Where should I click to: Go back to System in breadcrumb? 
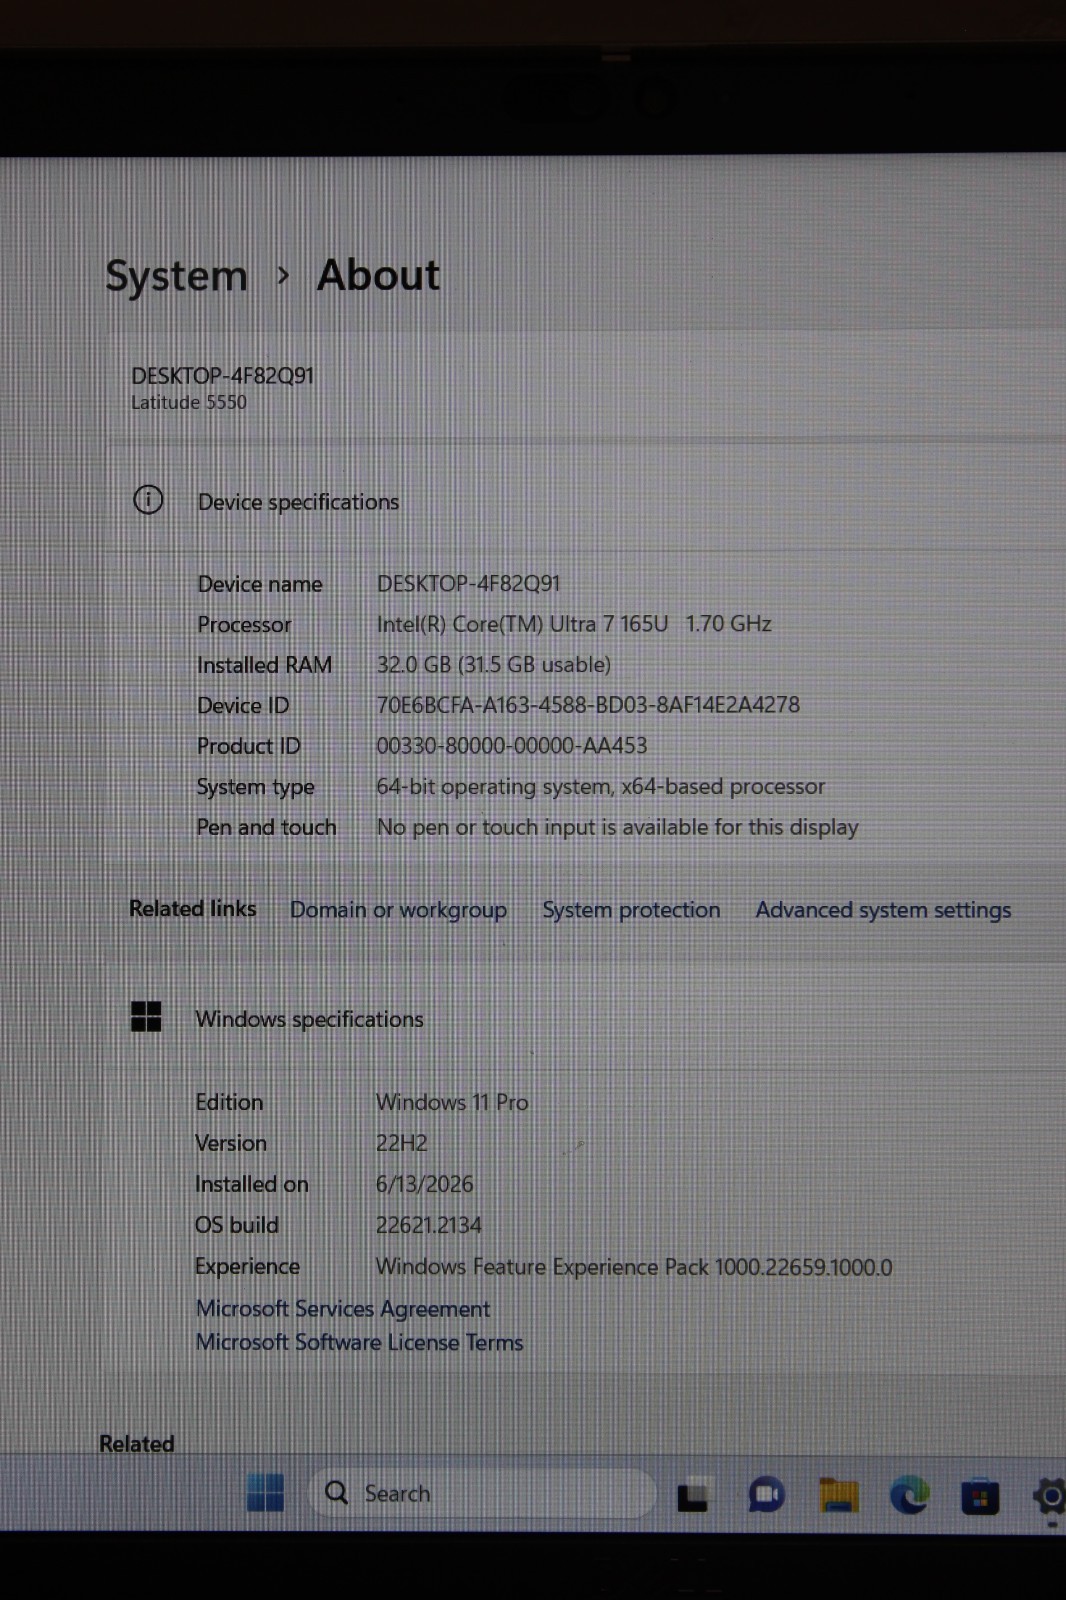click(x=177, y=276)
